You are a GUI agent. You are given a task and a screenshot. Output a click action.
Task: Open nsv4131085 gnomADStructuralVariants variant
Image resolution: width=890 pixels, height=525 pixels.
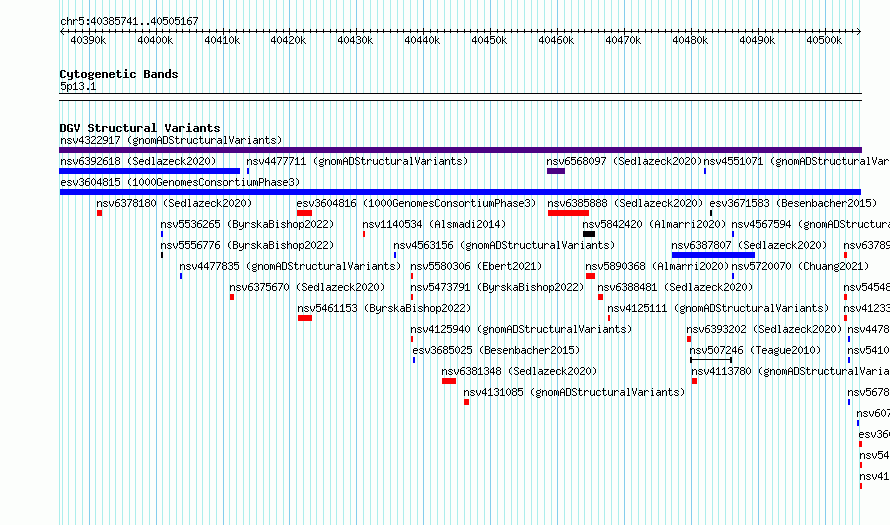click(x=574, y=392)
